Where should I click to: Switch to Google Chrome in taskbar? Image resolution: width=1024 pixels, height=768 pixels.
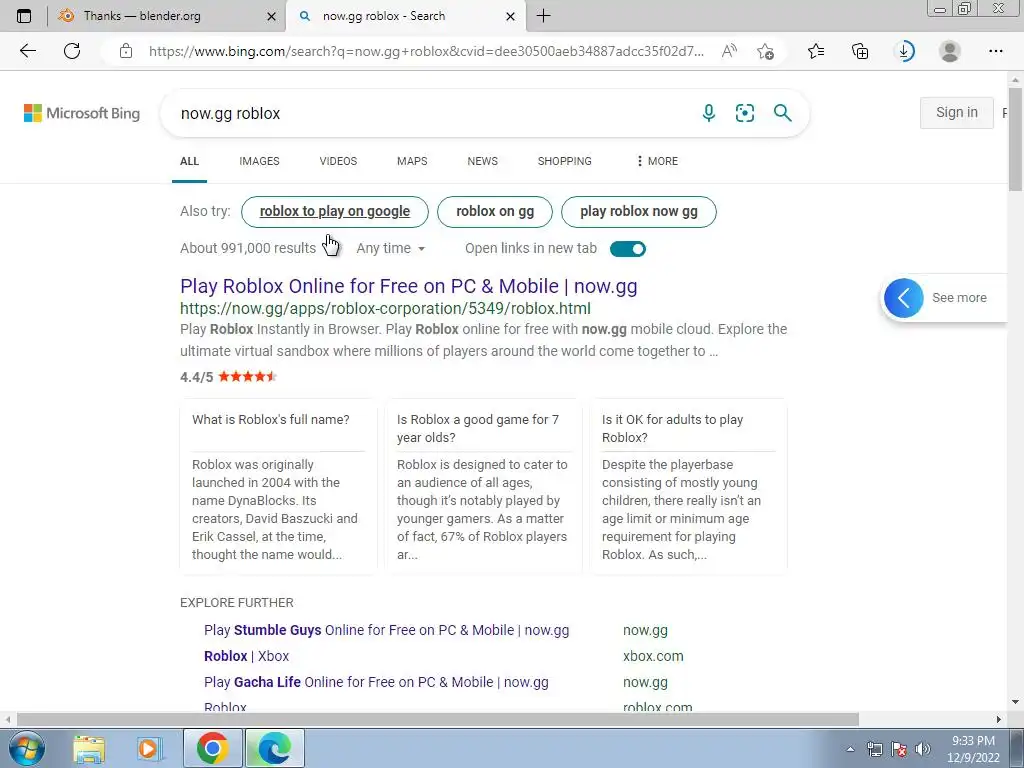pos(212,748)
